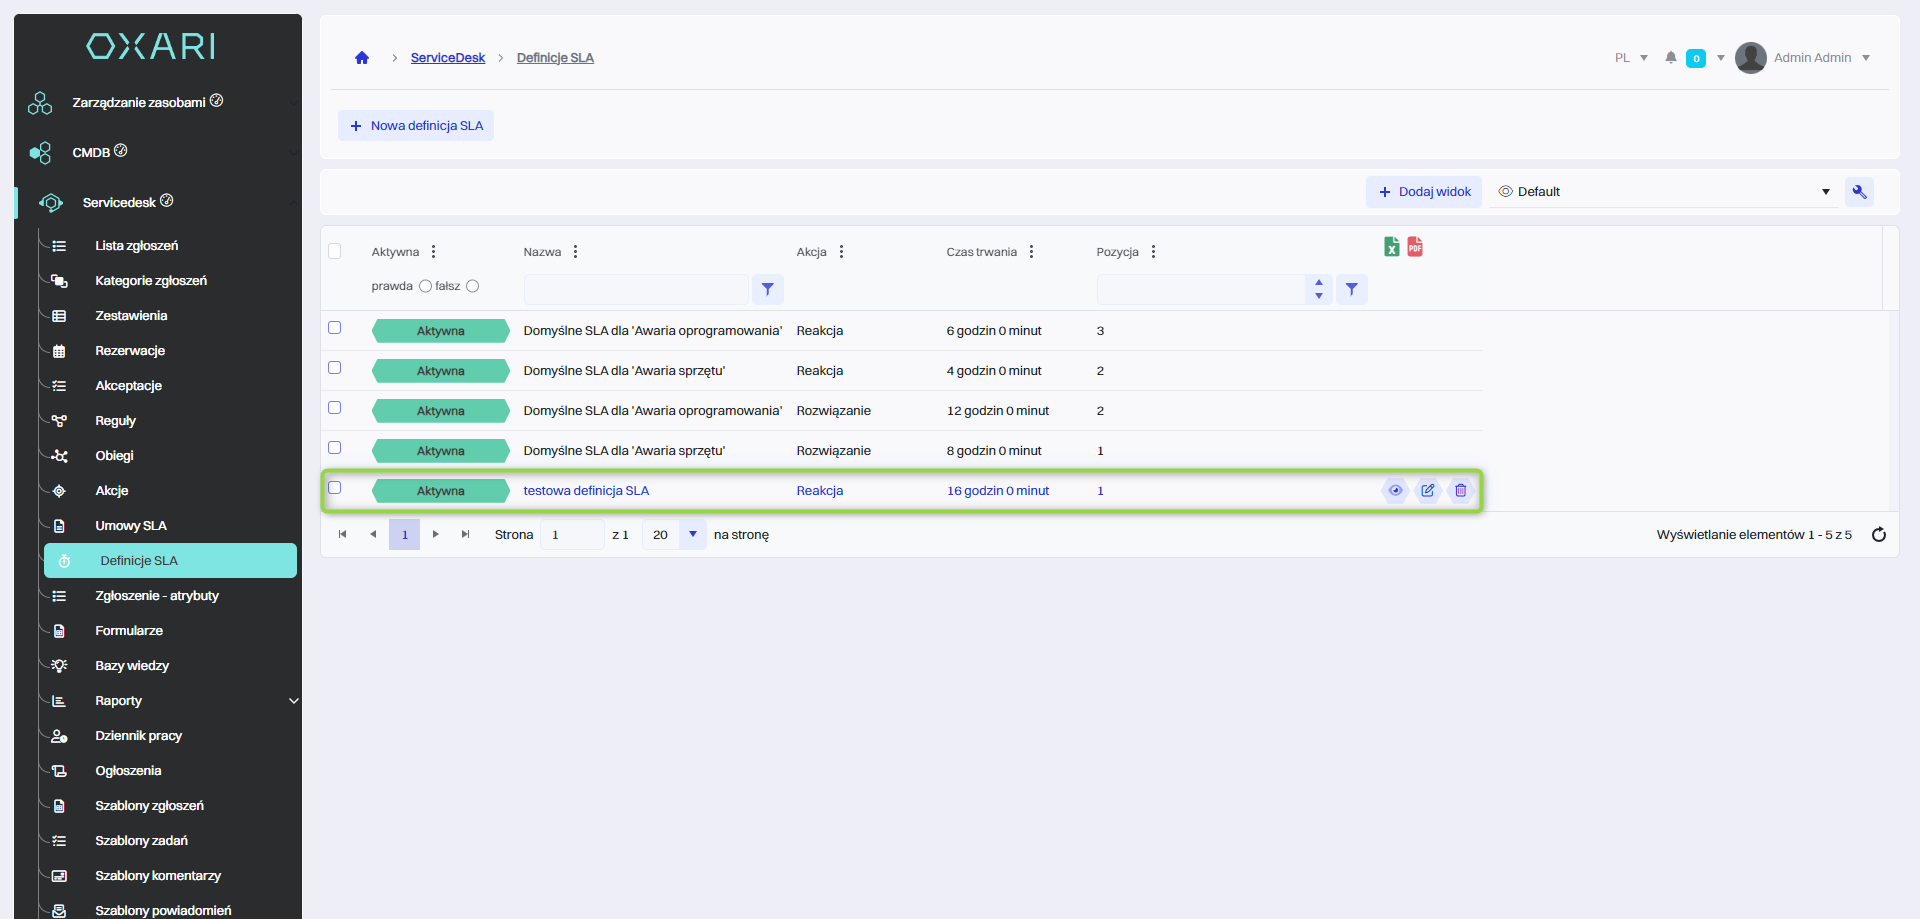
Task: View testowa definicja SLA details
Action: [x=1395, y=491]
